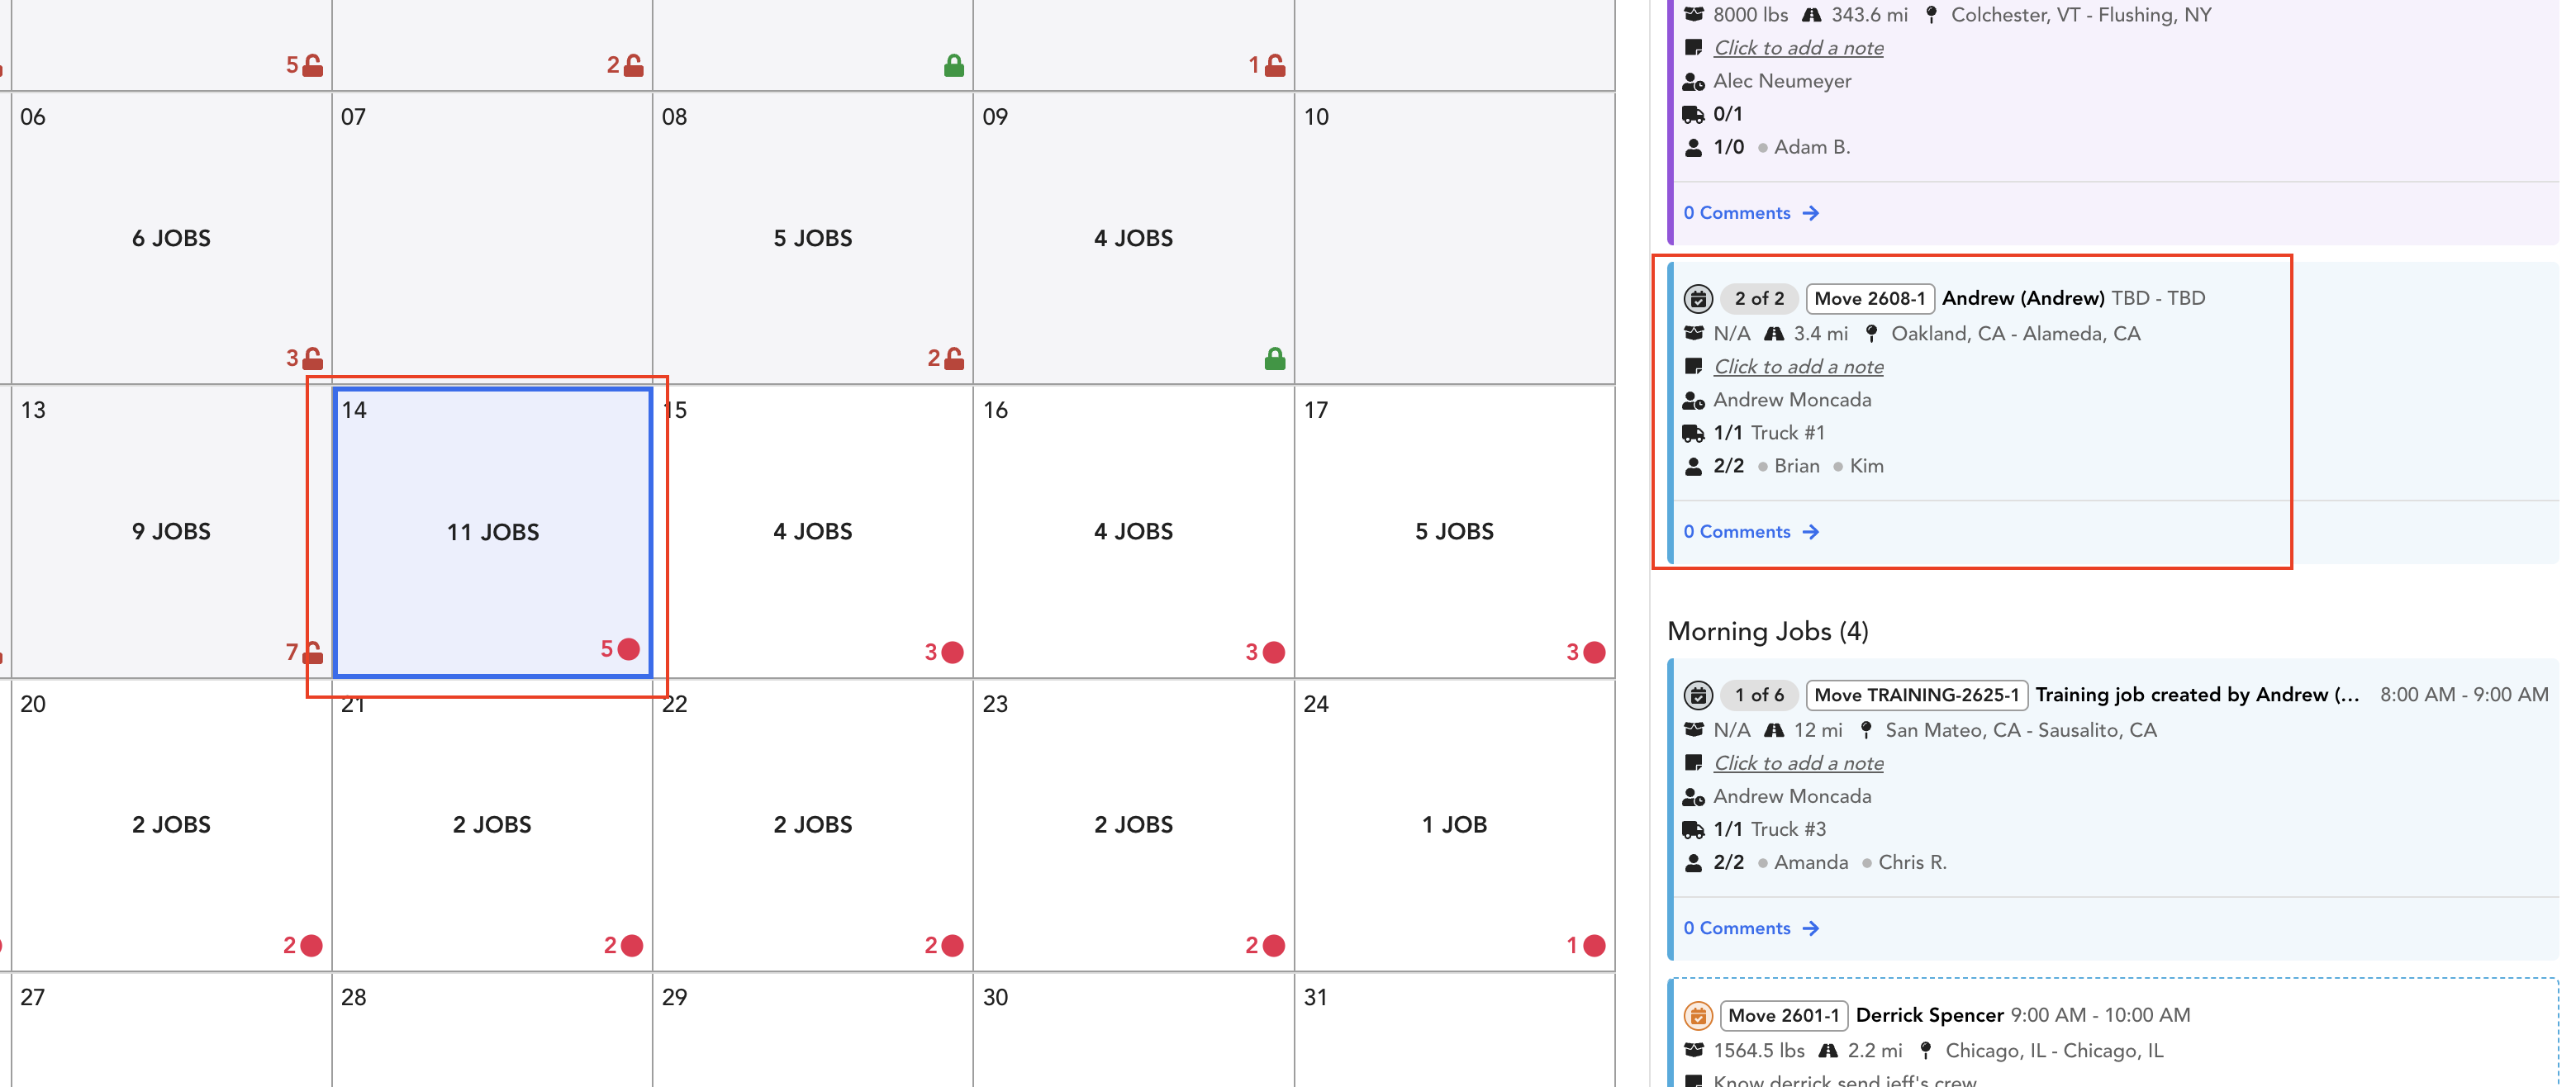
Task: Click the truck icon beside Truck #1
Action: coord(1693,433)
